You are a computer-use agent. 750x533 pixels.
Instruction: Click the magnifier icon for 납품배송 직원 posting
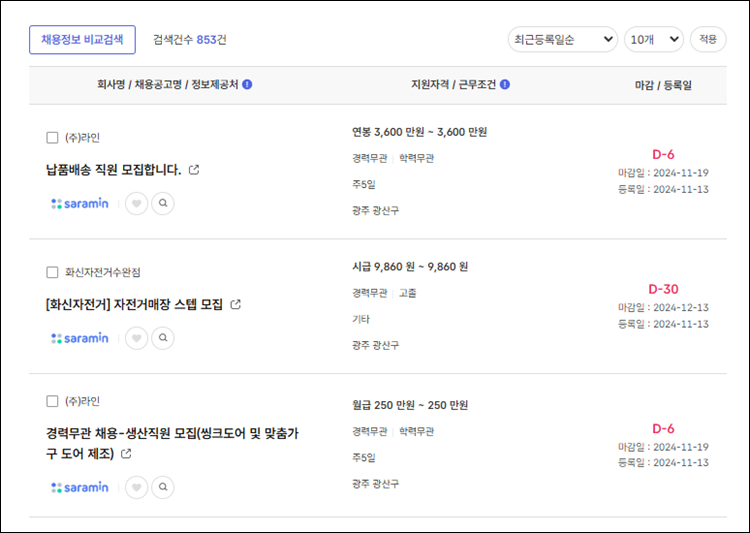pos(163,203)
